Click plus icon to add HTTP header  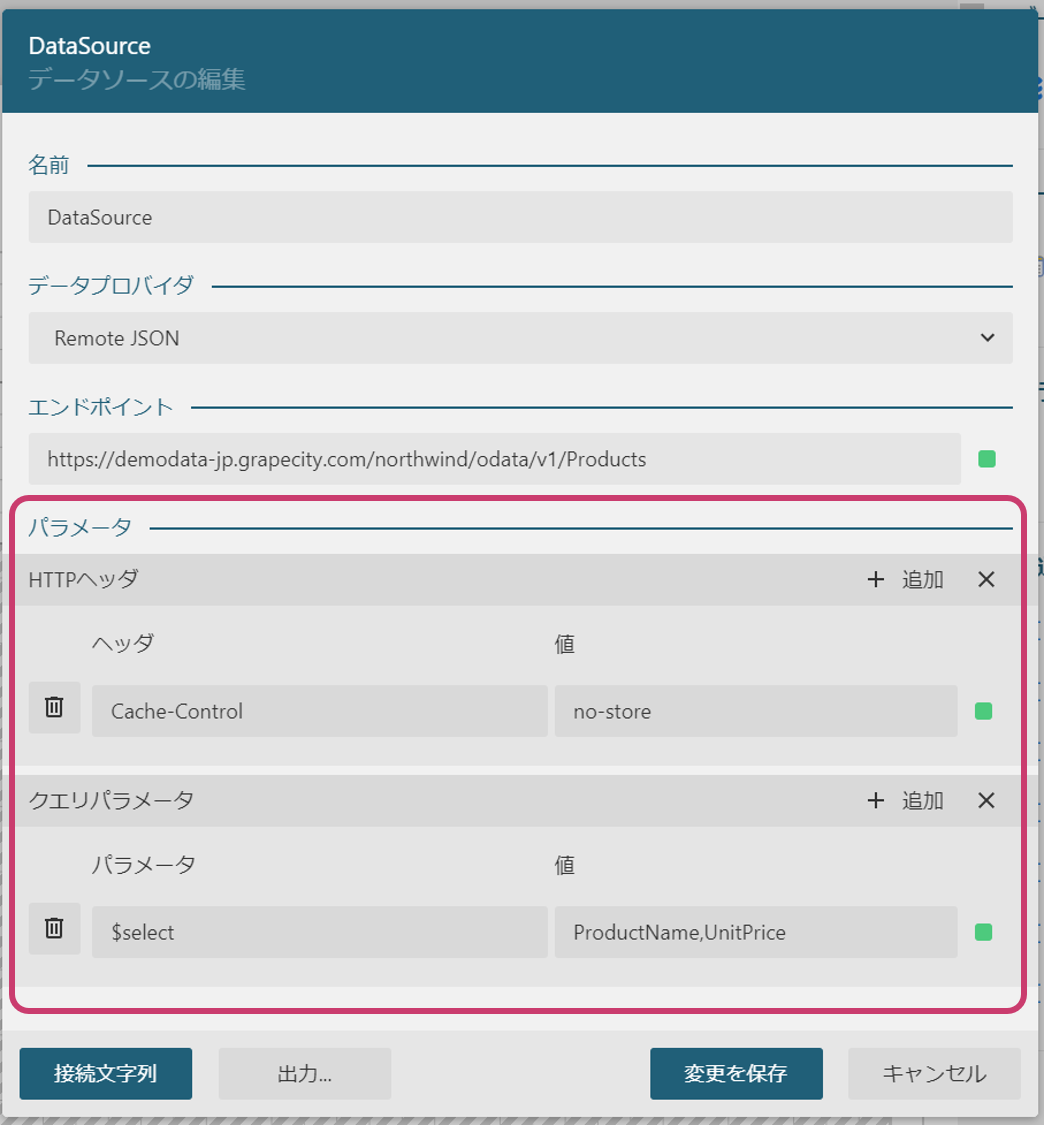click(875, 579)
